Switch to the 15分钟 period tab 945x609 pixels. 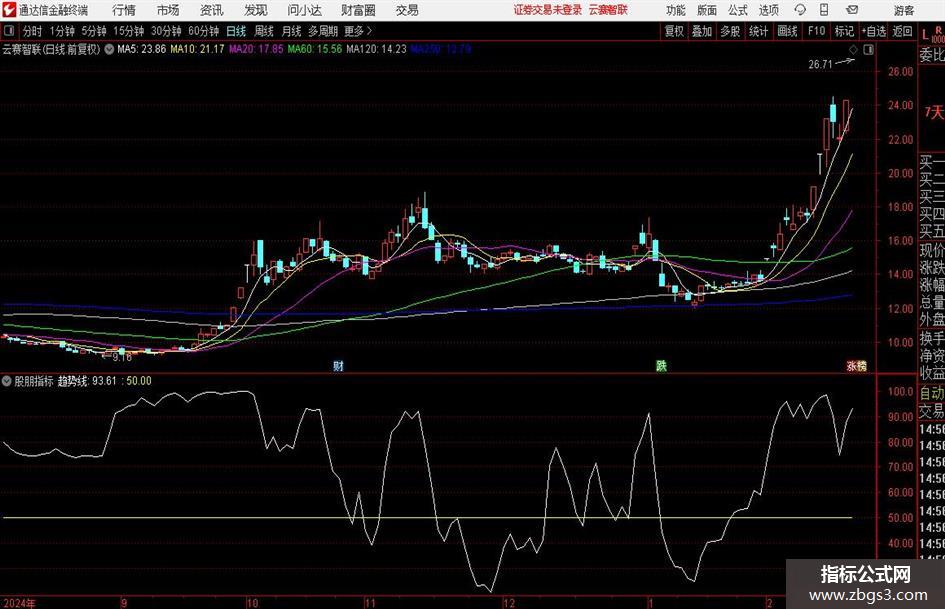point(129,31)
